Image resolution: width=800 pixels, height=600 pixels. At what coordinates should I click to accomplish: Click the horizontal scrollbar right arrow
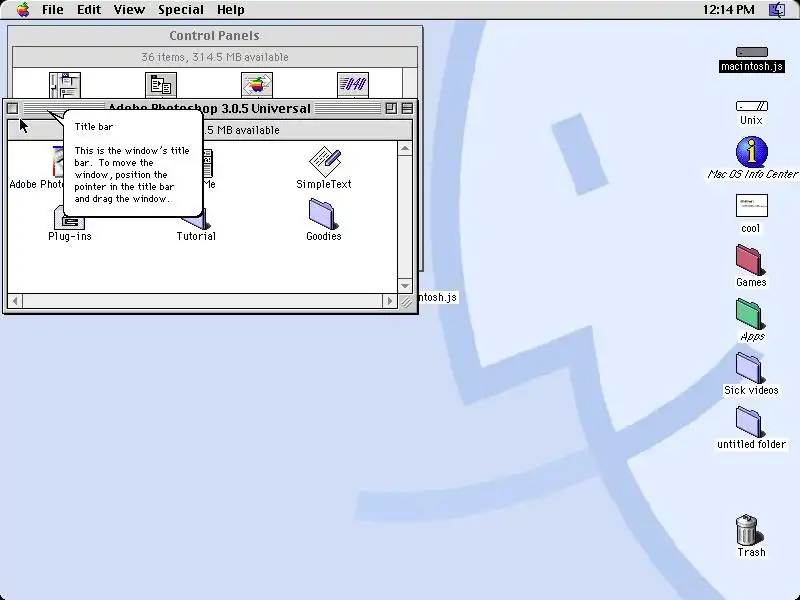[x=390, y=301]
